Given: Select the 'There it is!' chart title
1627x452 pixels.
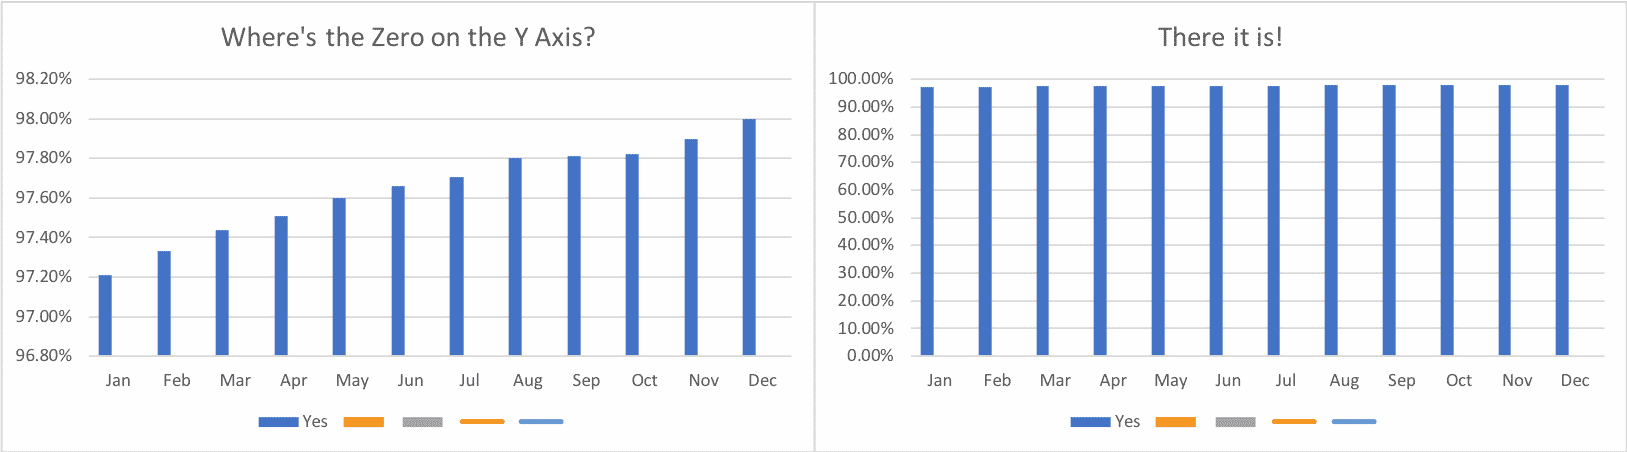Looking at the screenshot, I should coord(1220,37).
